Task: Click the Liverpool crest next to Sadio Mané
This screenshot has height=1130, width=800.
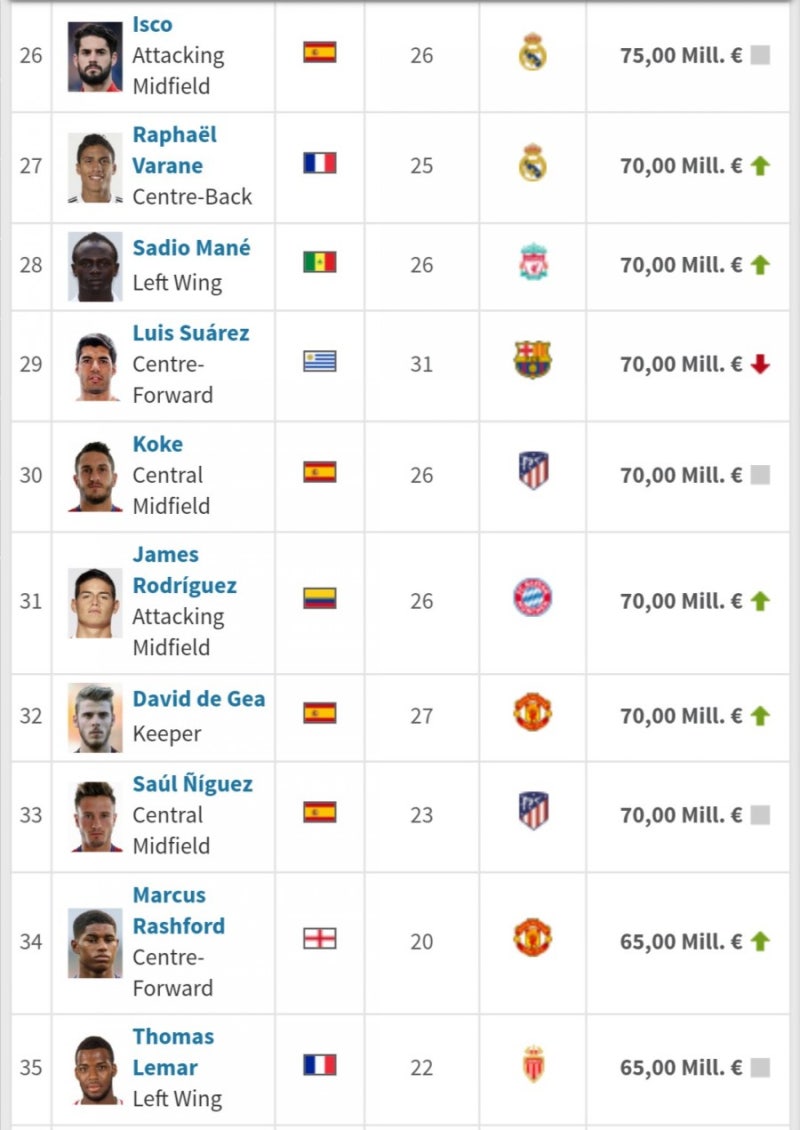Action: pos(532,264)
